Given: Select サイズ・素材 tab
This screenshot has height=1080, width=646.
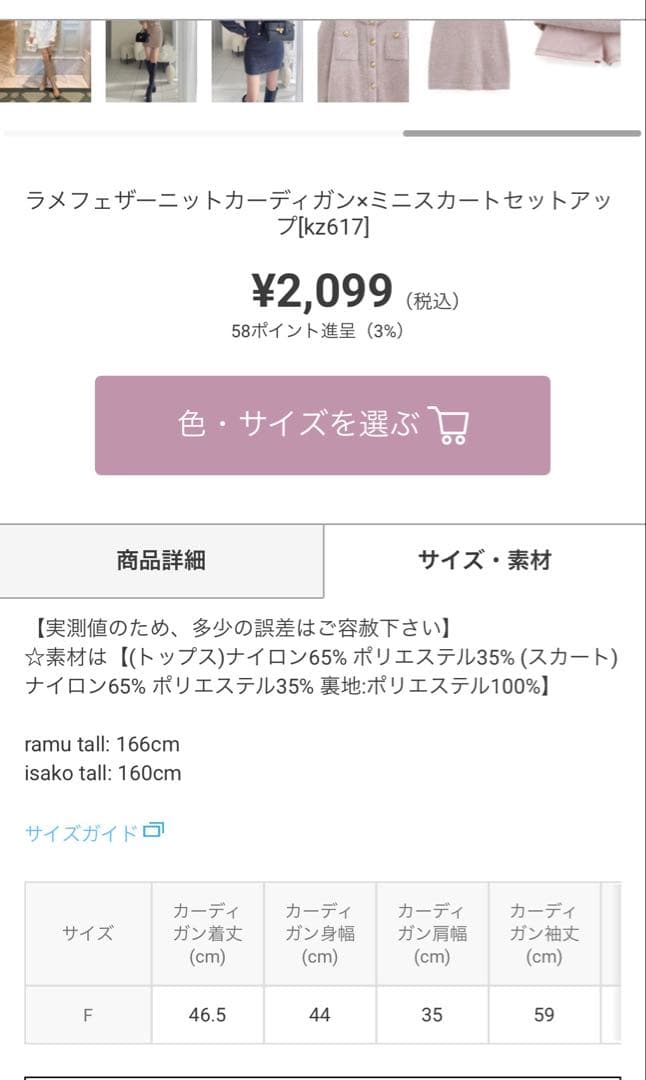Looking at the screenshot, I should click(x=485, y=561).
